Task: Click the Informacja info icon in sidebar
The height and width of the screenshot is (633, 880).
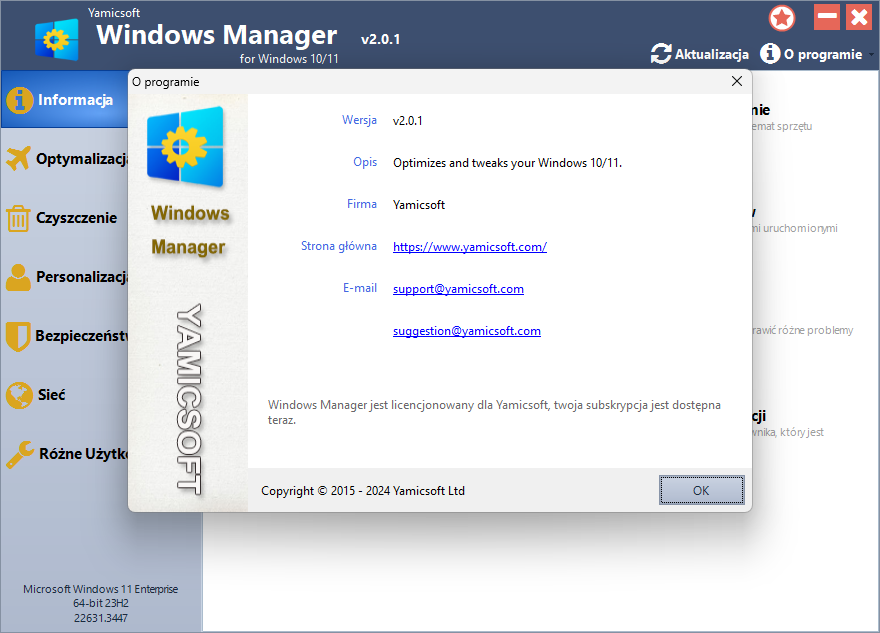Action: click(20, 100)
